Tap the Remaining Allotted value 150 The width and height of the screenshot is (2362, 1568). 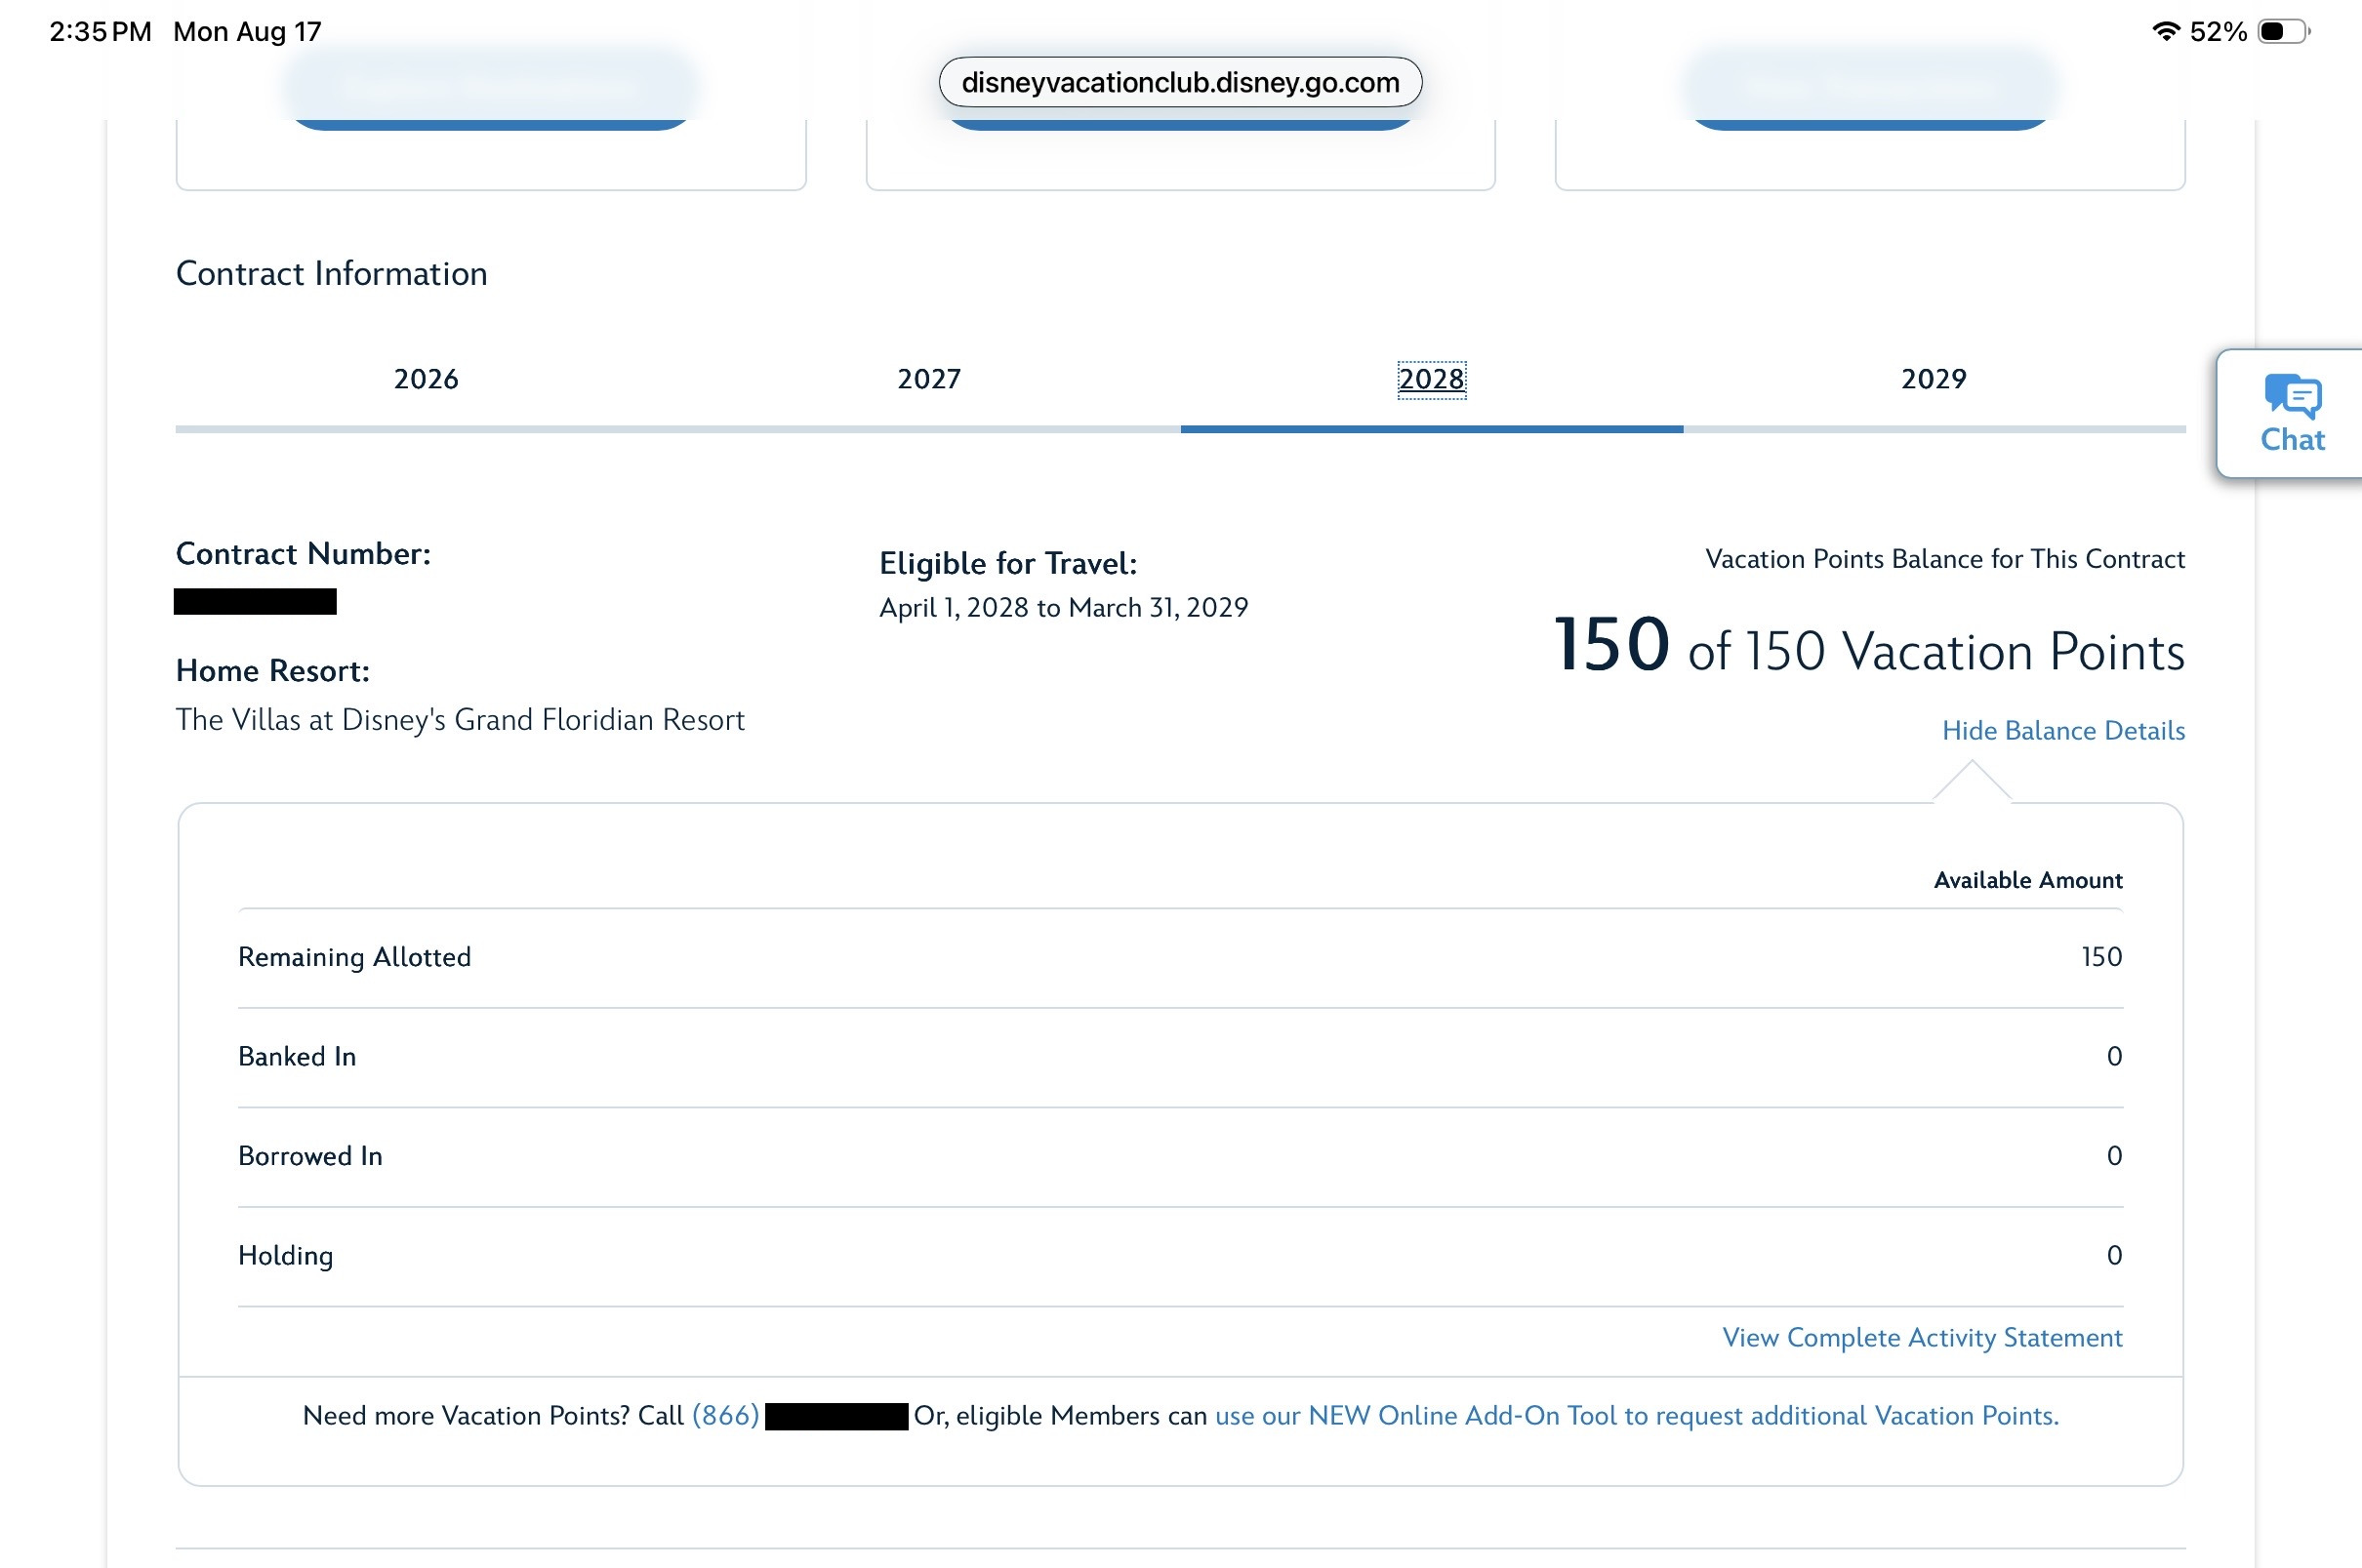click(2101, 957)
